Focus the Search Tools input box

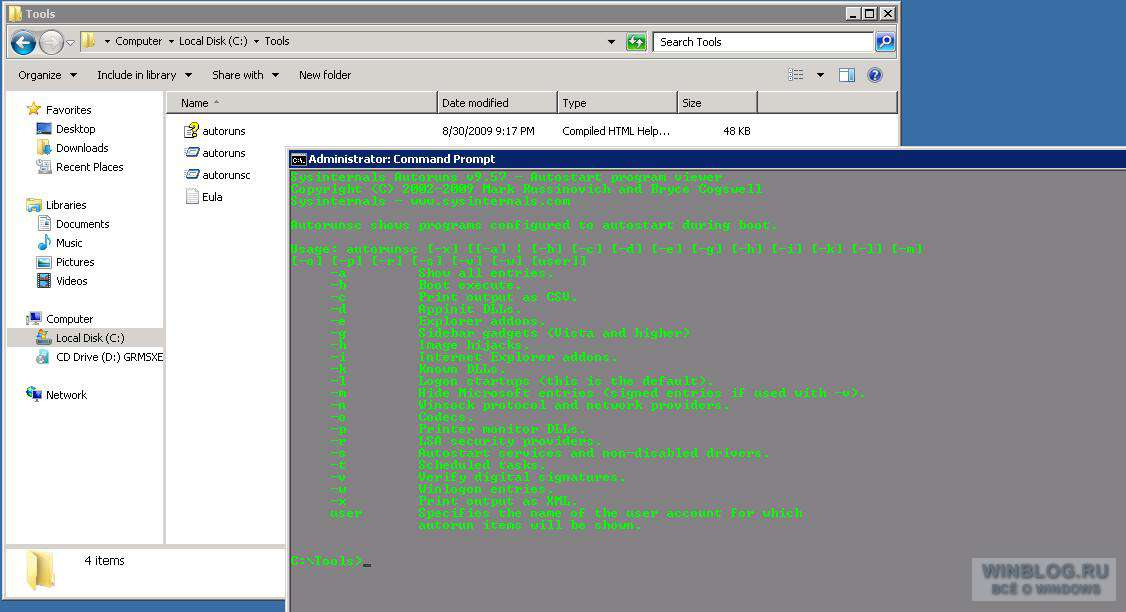coord(763,42)
